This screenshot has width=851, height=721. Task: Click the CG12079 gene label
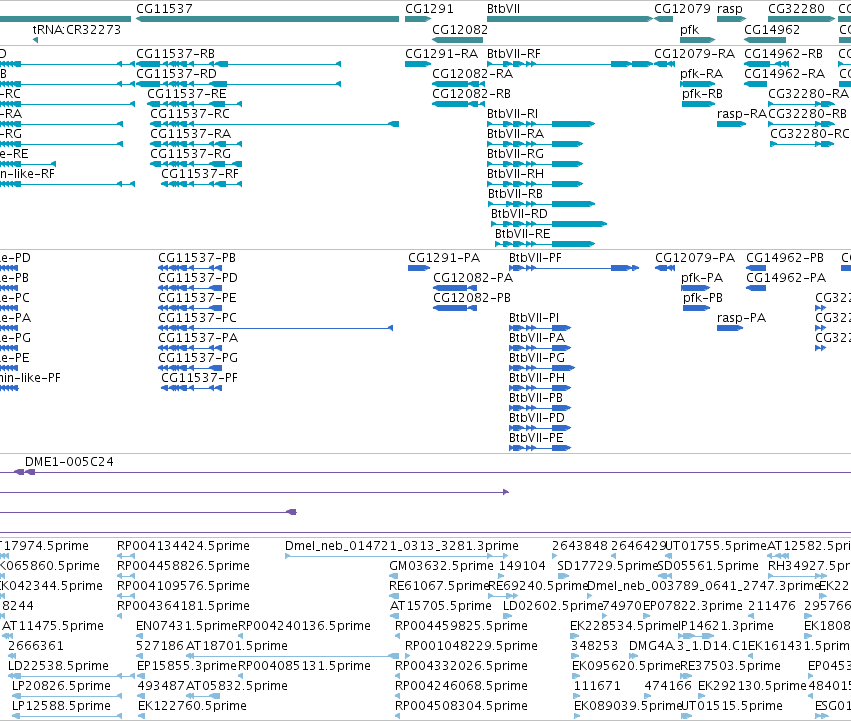[682, 9]
